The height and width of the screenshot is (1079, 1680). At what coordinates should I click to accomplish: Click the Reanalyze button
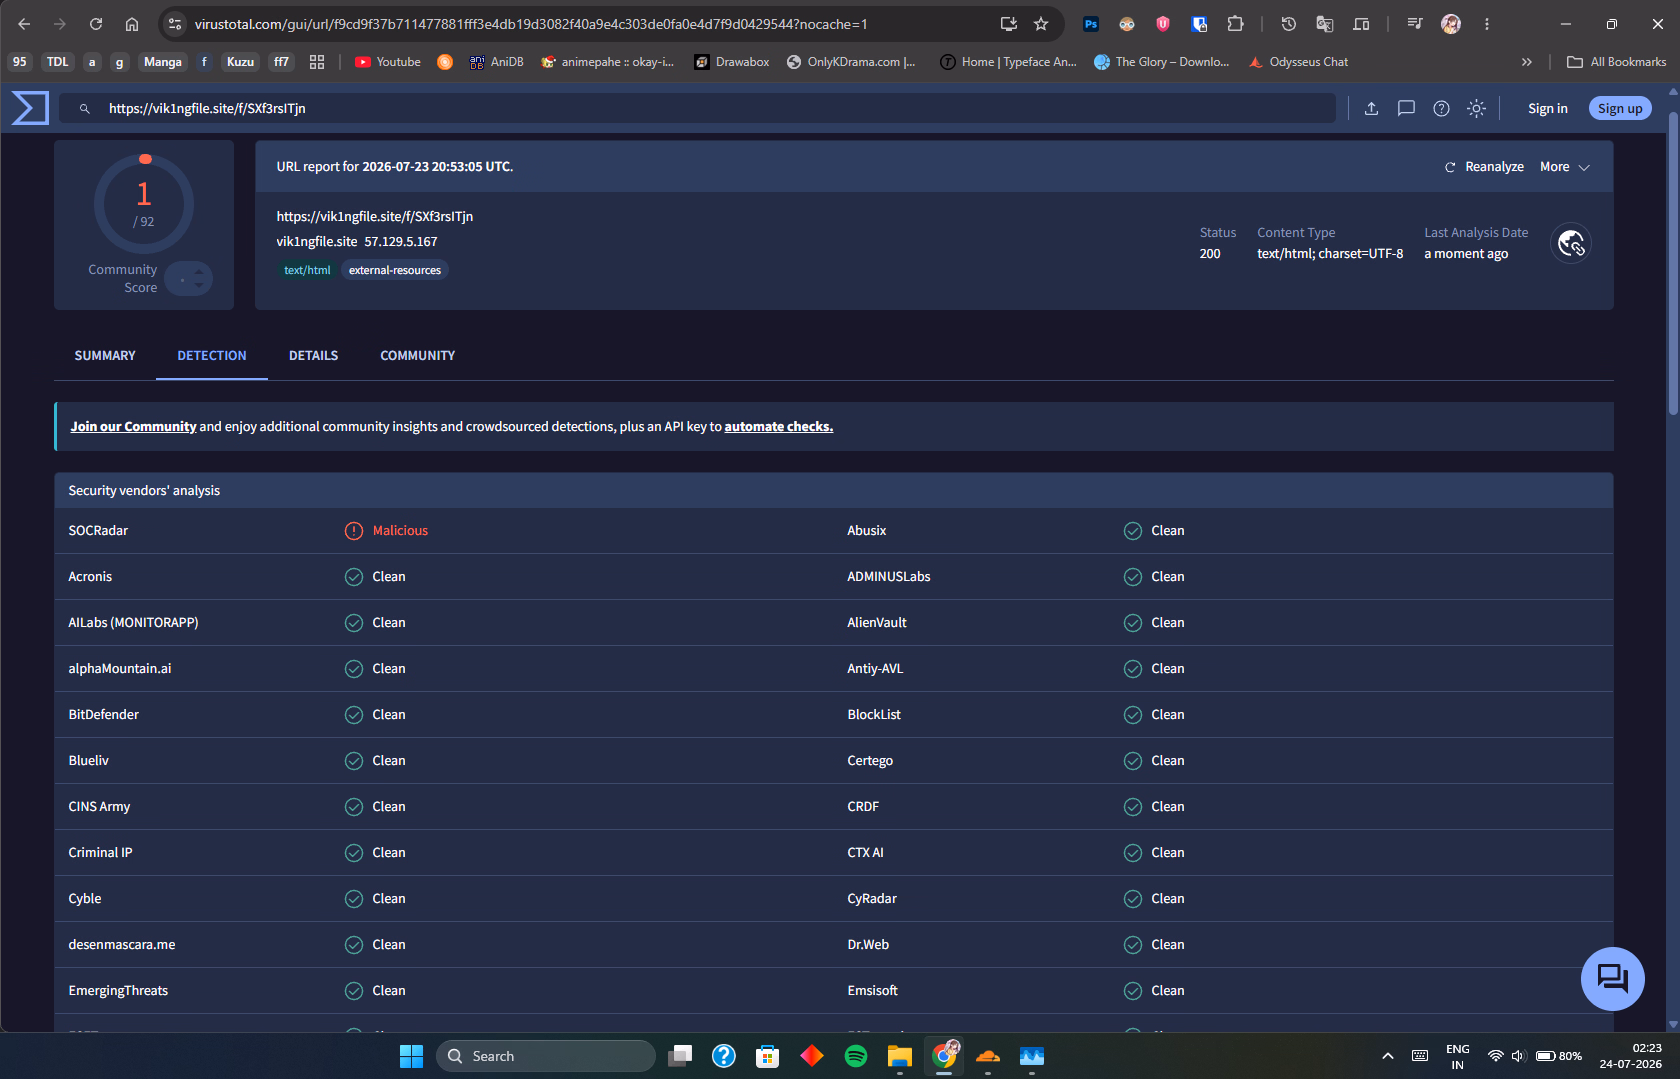click(1485, 167)
